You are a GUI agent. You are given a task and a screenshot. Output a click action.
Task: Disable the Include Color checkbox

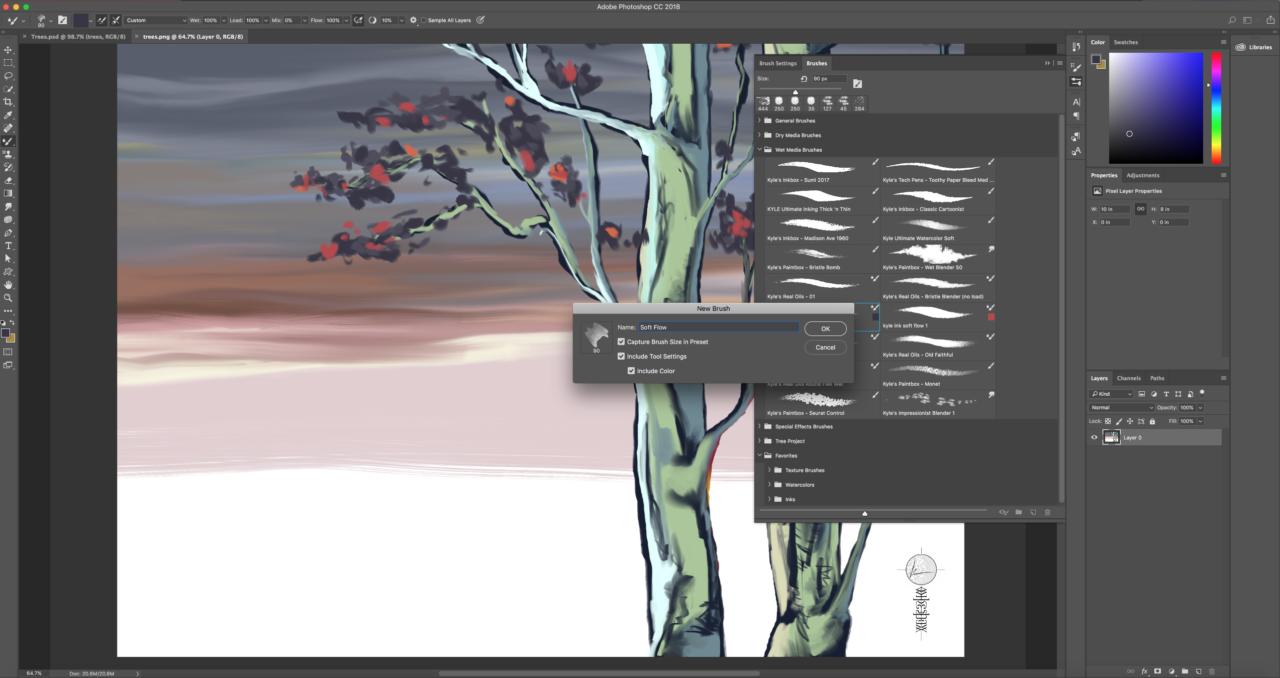(631, 371)
